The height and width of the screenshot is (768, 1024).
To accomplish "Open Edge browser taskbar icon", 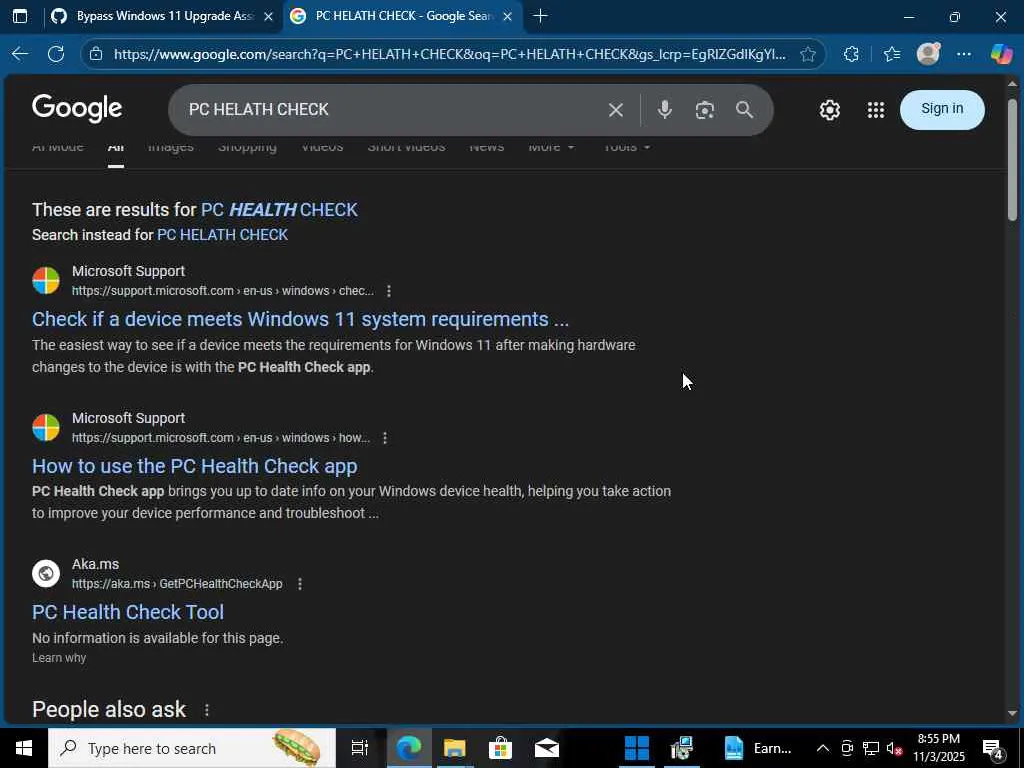I will 409,748.
